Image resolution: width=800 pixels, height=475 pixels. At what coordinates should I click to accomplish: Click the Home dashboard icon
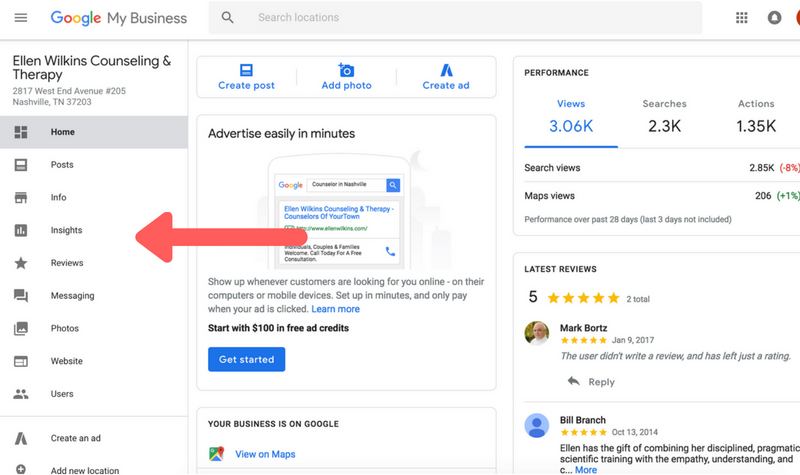click(21, 132)
